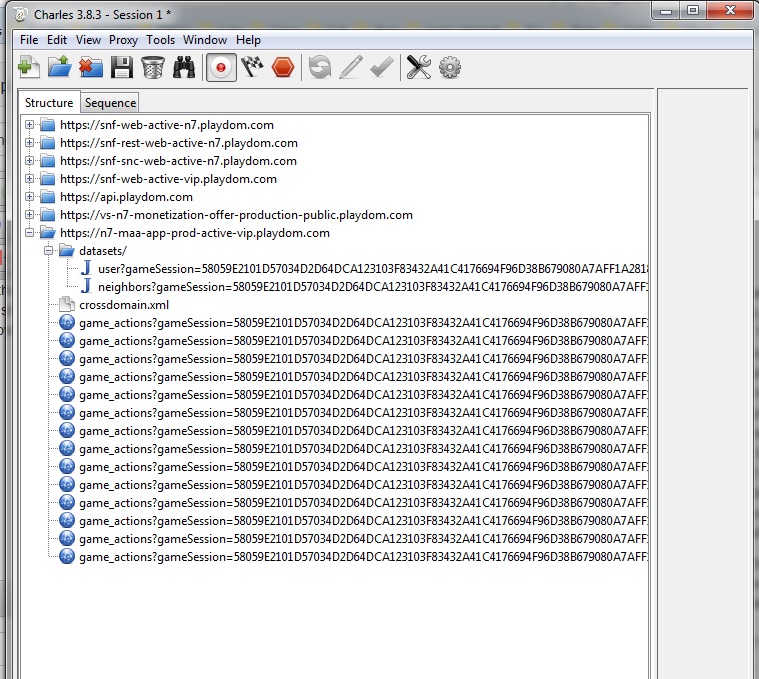Collapse the n7-maa-app-prod-active-vip.playdom.com host node
The width and height of the screenshot is (759, 679).
30,233
